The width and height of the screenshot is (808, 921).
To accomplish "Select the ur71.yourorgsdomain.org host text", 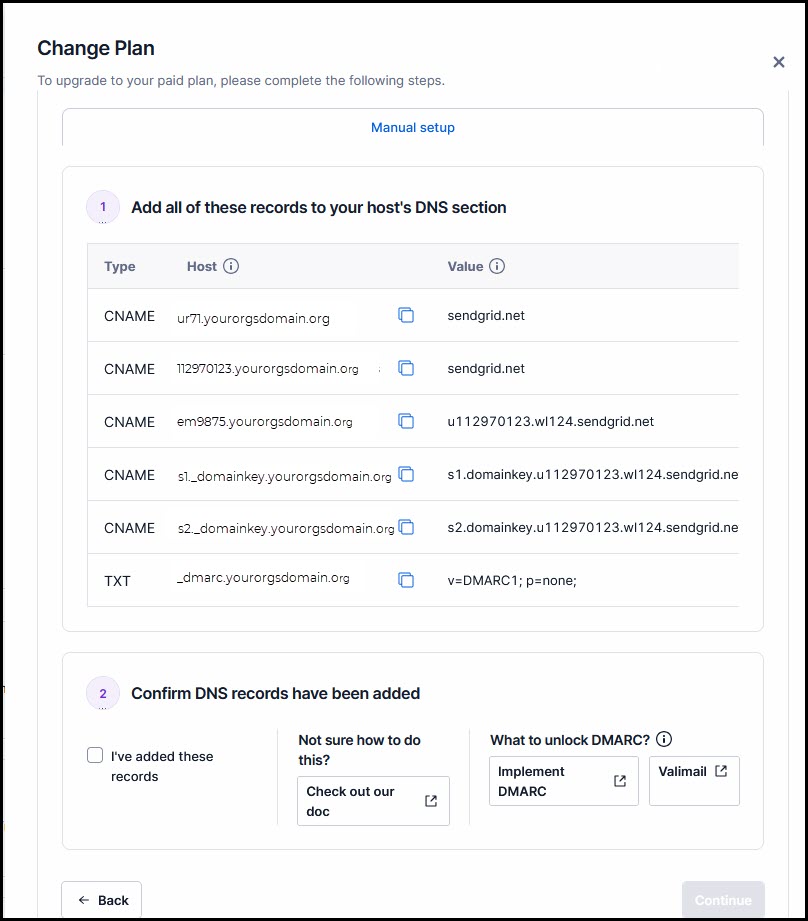I will tap(253, 318).
